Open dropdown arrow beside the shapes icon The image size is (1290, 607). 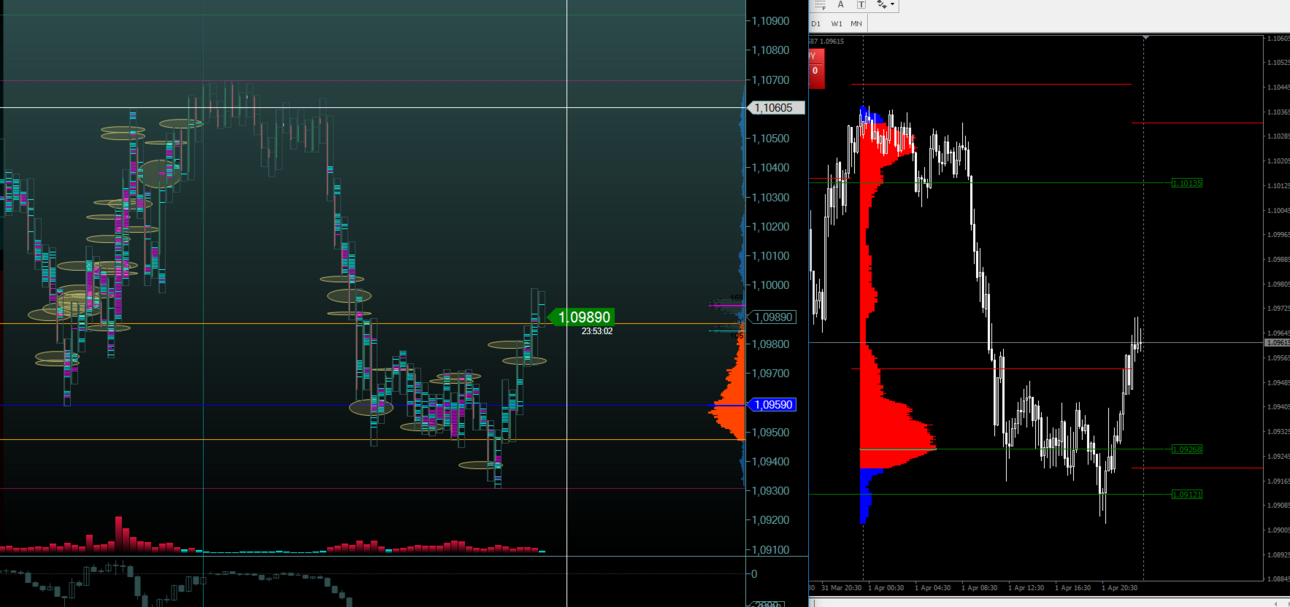coord(894,6)
